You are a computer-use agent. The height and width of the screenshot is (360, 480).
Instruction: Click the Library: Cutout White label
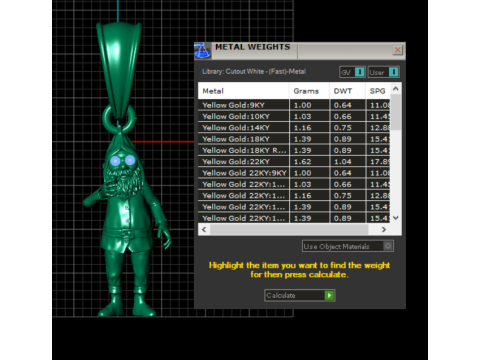254,71
